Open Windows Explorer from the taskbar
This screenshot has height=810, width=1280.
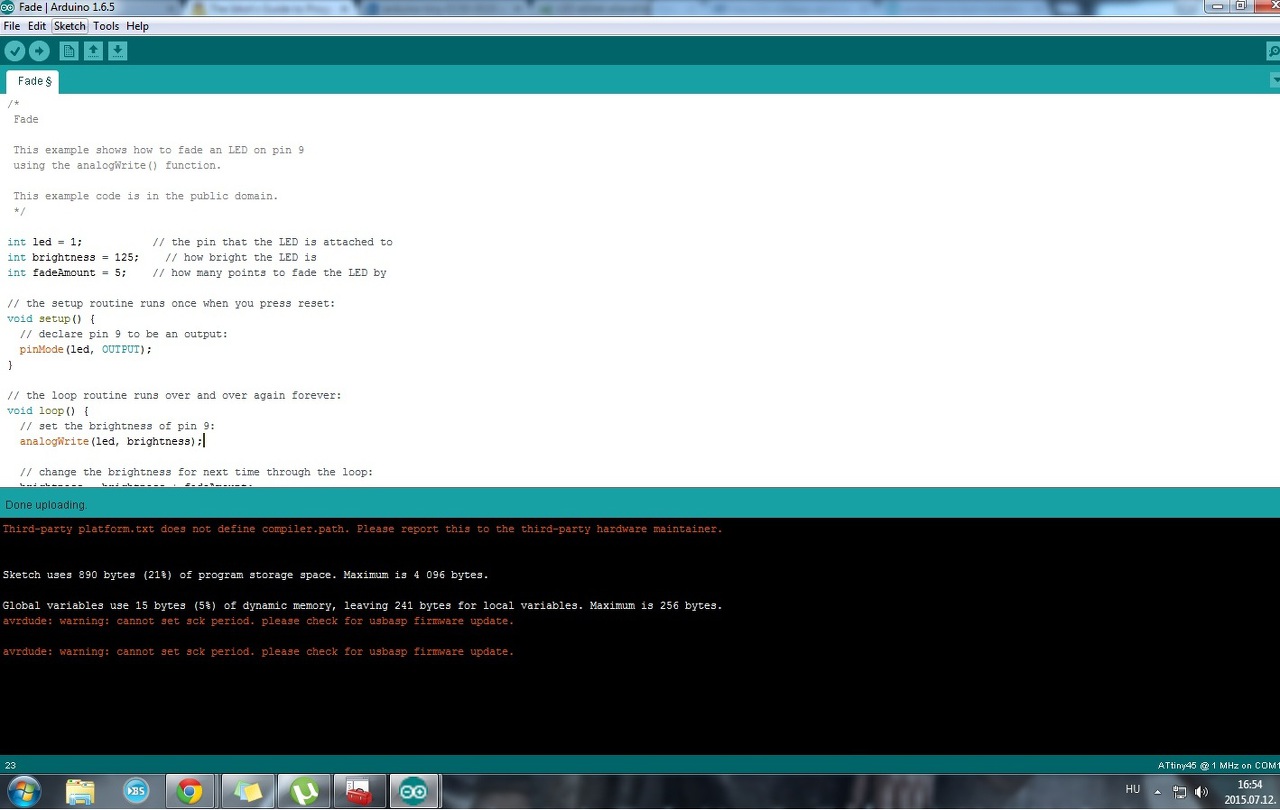coord(80,792)
